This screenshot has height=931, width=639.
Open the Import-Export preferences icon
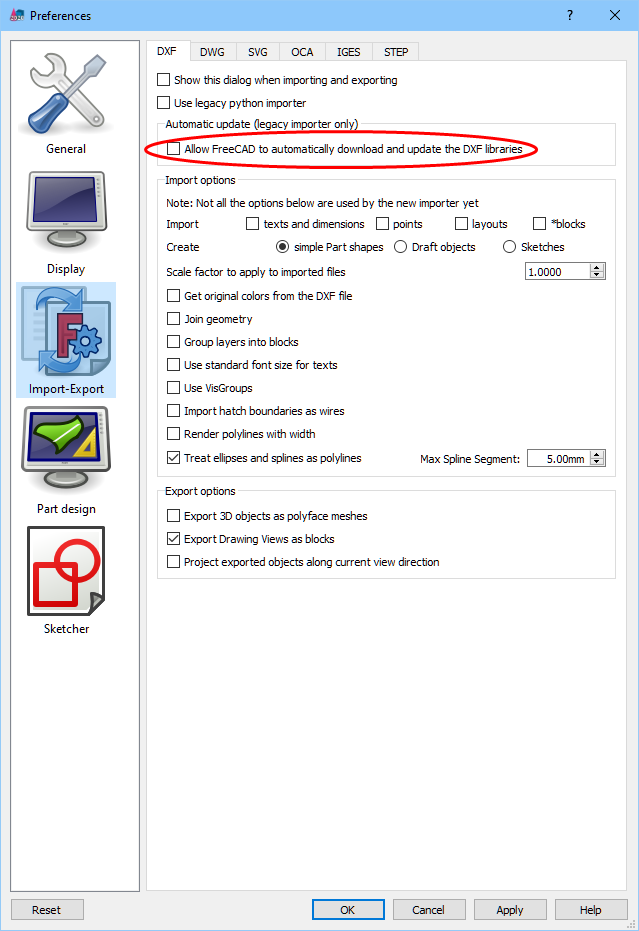pos(66,340)
